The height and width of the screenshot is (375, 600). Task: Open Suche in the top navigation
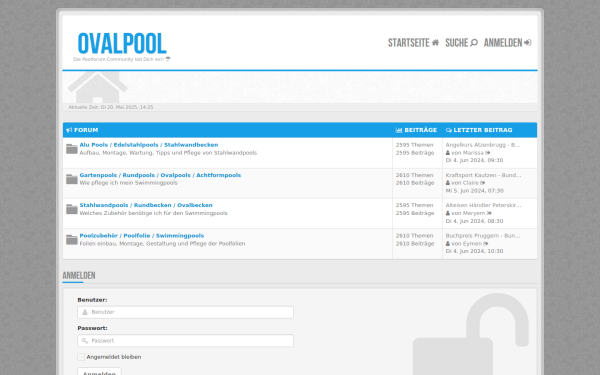(461, 42)
